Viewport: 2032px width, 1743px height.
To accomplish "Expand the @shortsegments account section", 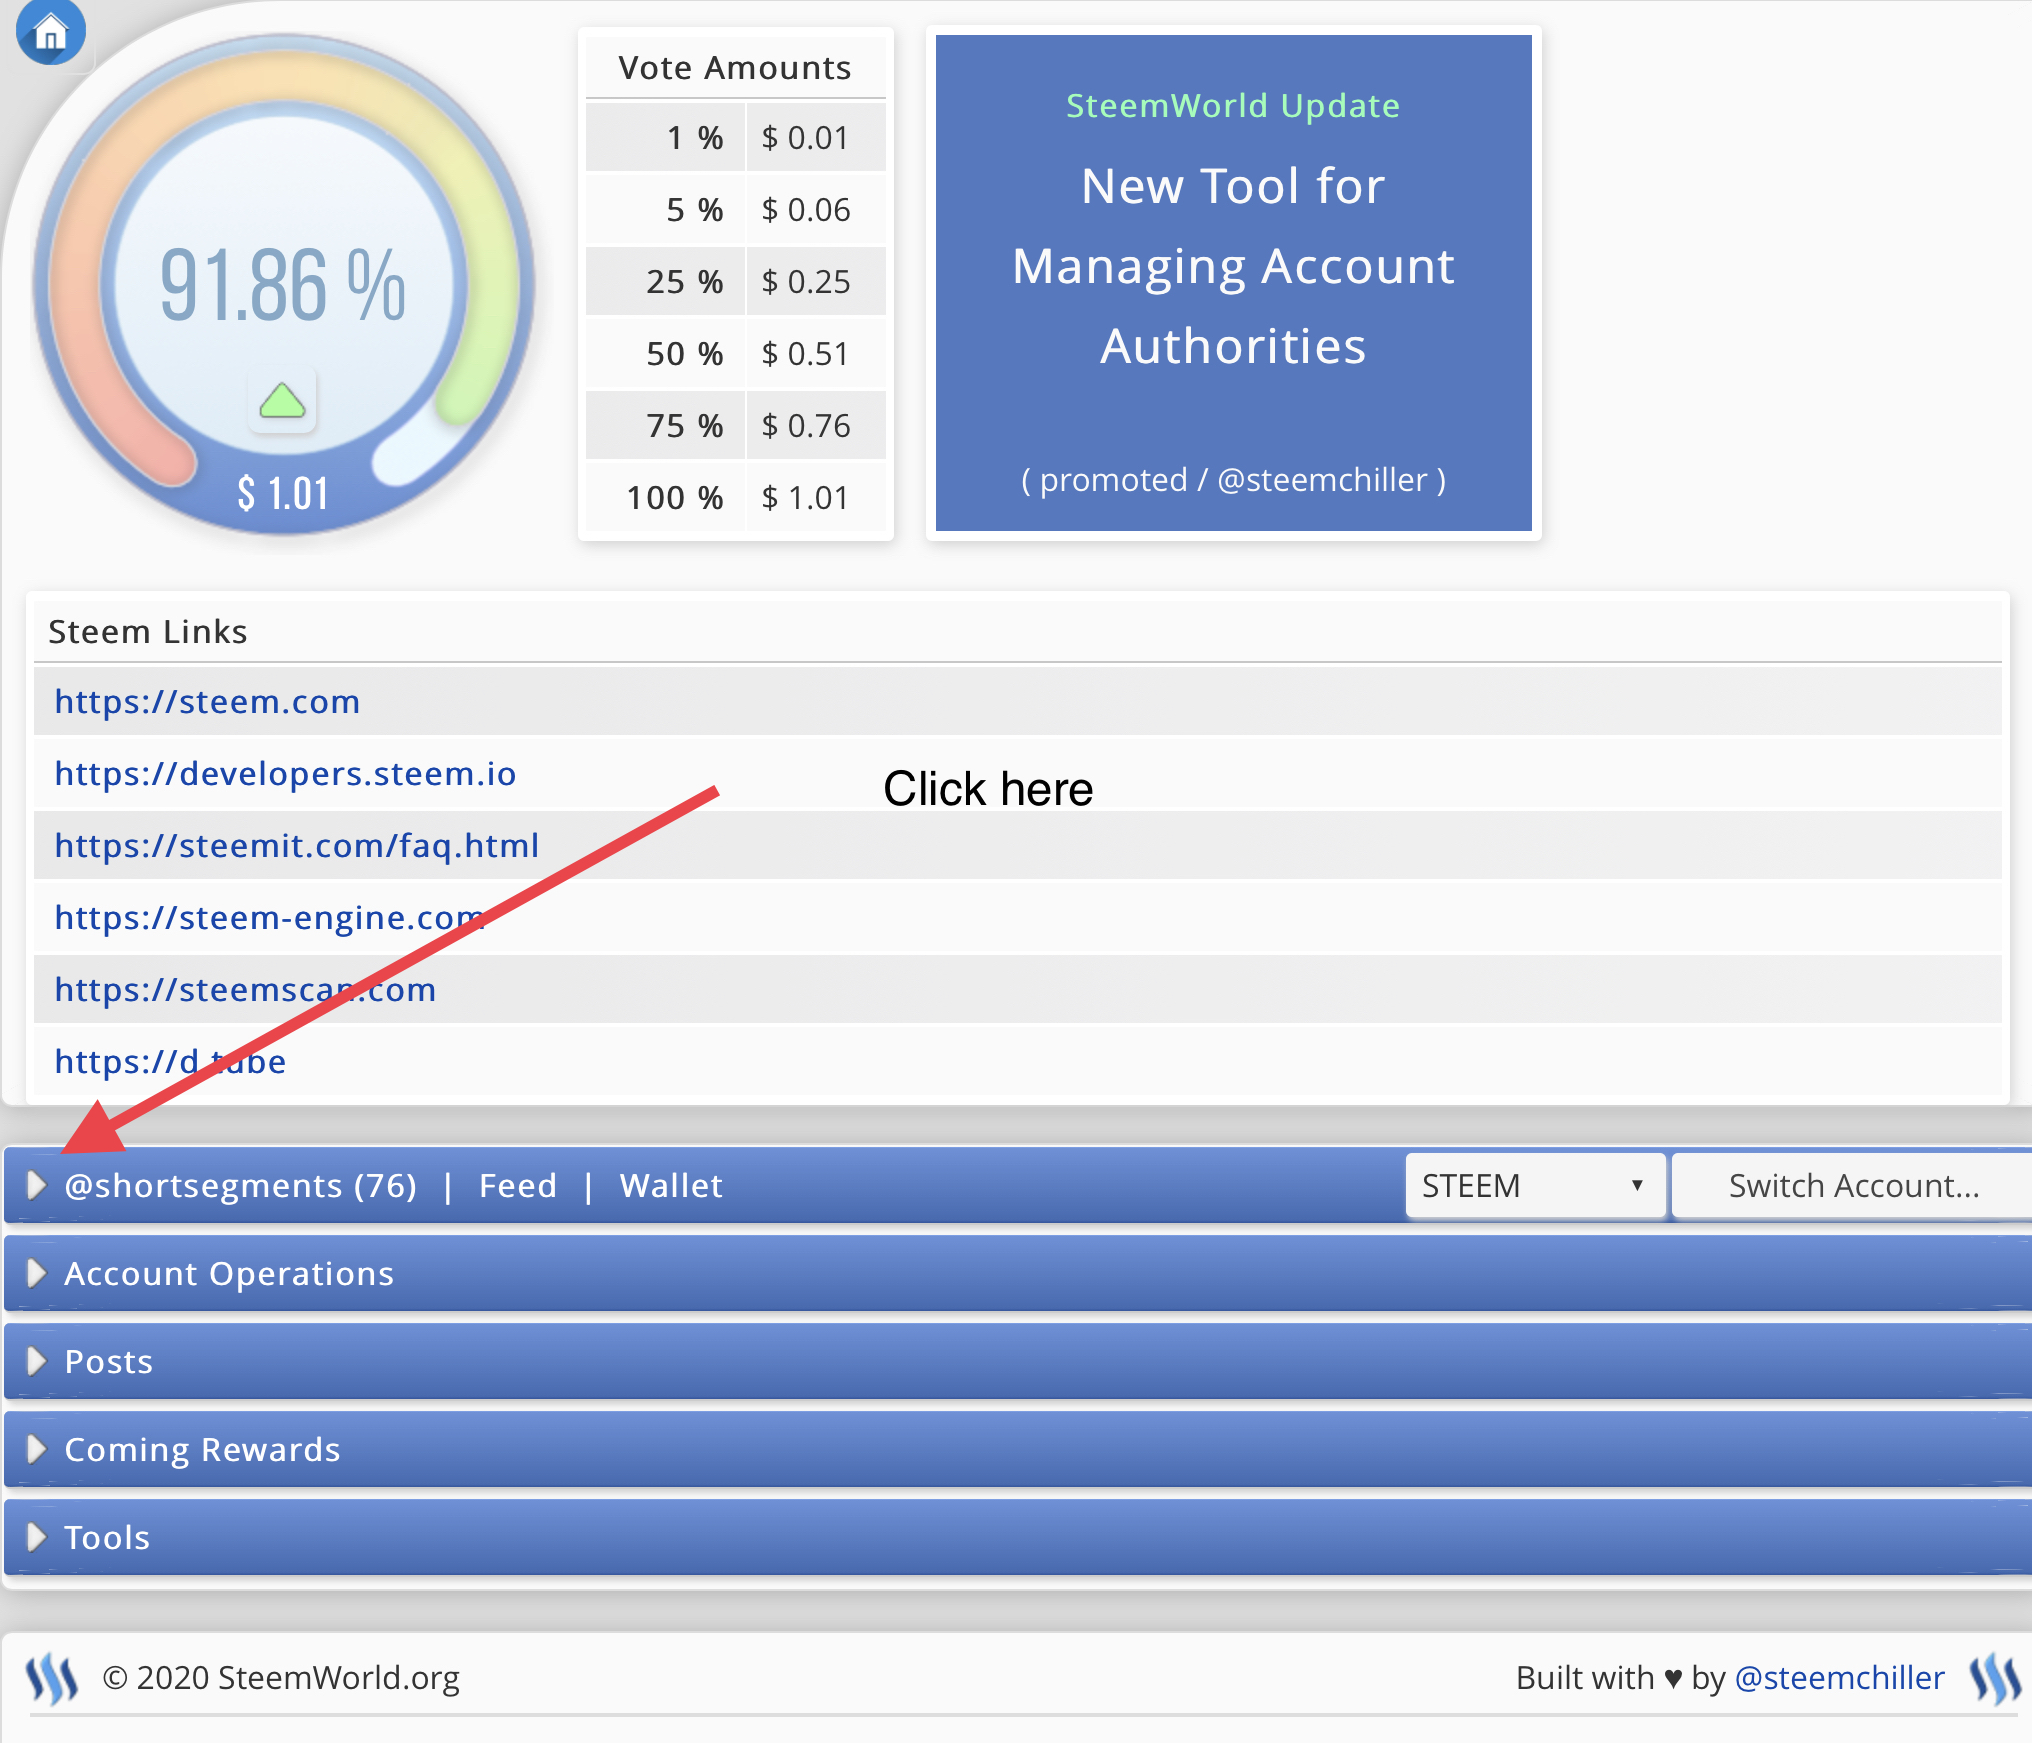I will click(37, 1185).
